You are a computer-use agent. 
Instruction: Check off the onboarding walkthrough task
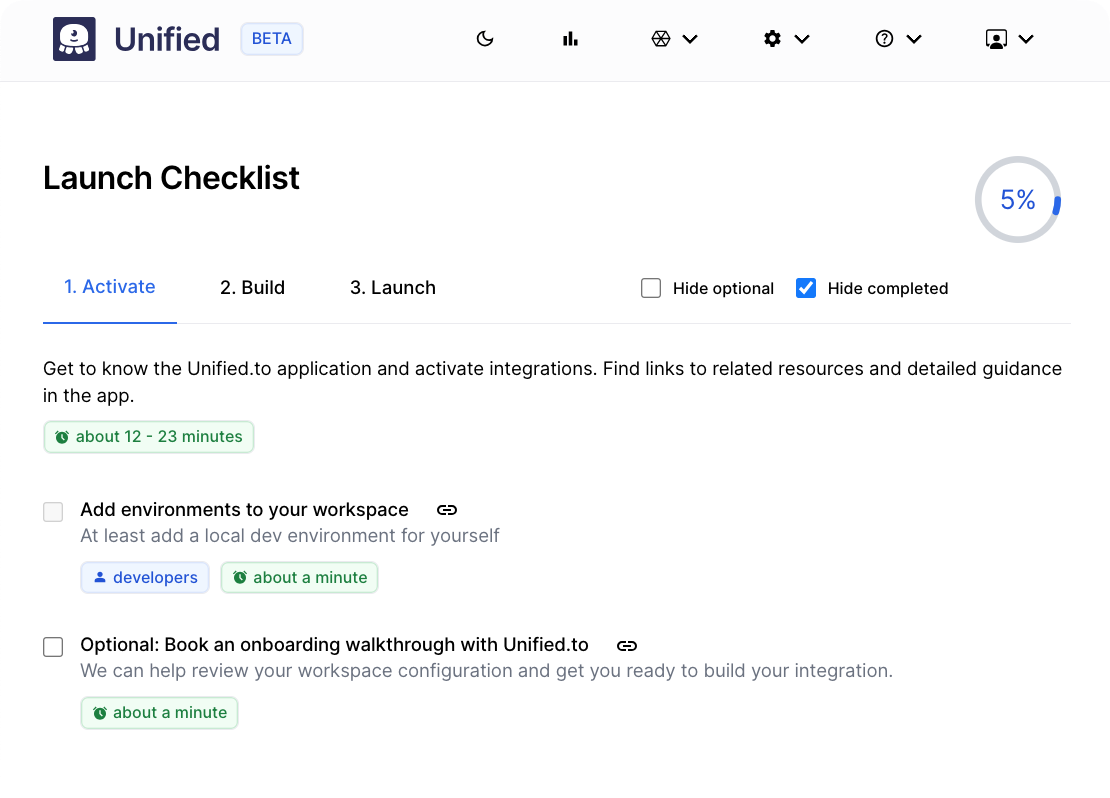click(x=53, y=646)
